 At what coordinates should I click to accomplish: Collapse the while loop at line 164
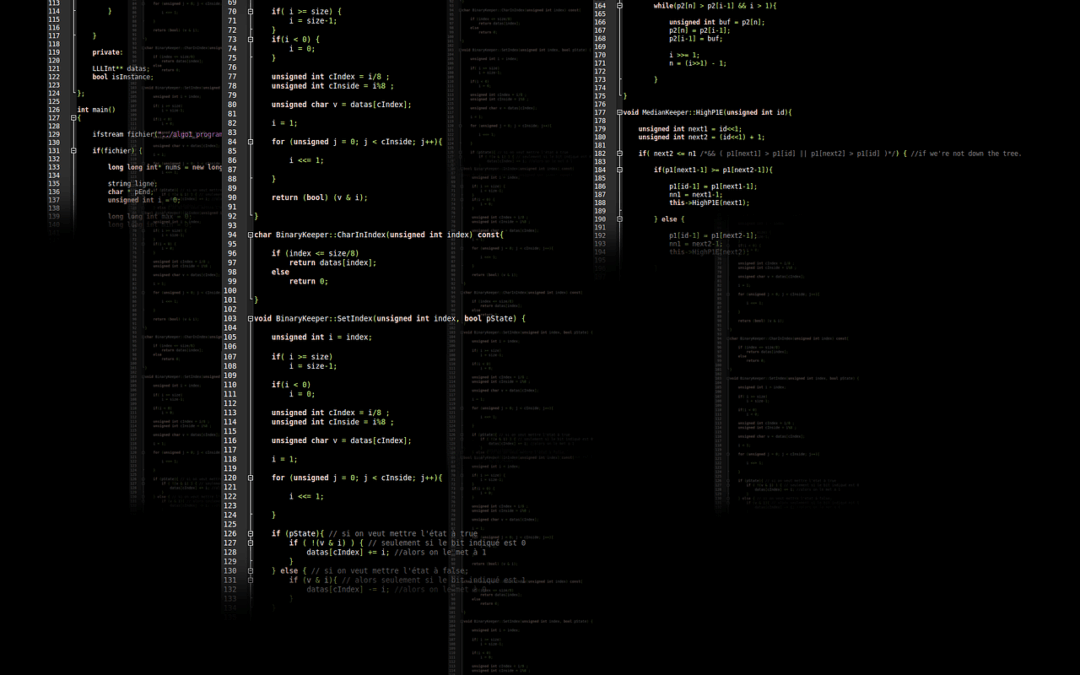click(x=619, y=5)
